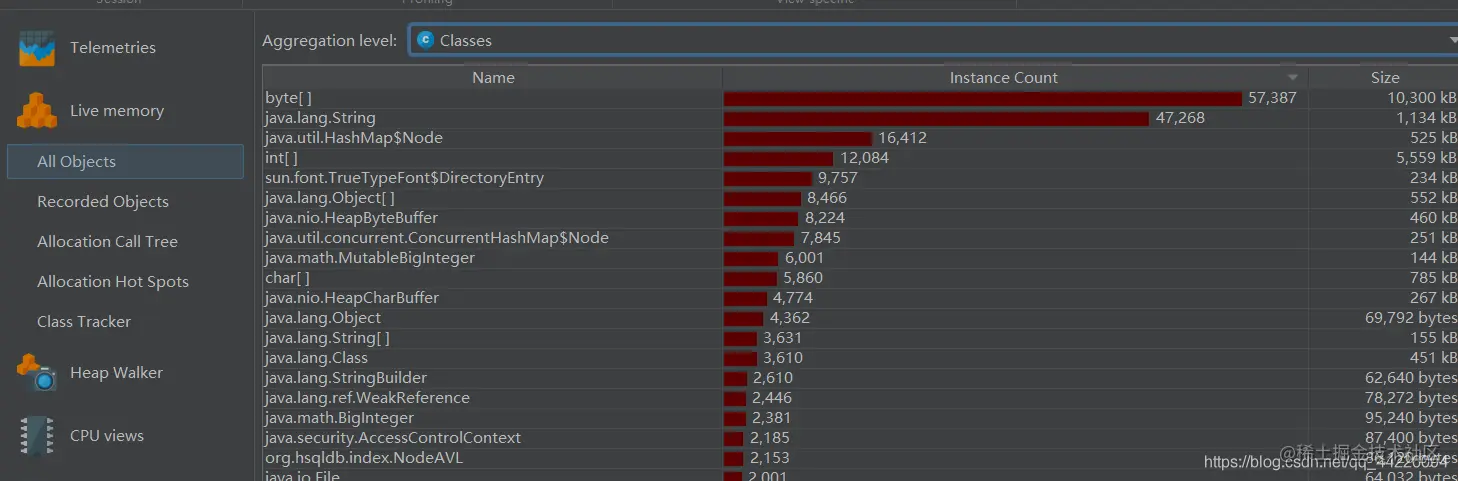The height and width of the screenshot is (481, 1458).
Task: Click the 10,300 kB size cell
Action: click(x=1421, y=98)
